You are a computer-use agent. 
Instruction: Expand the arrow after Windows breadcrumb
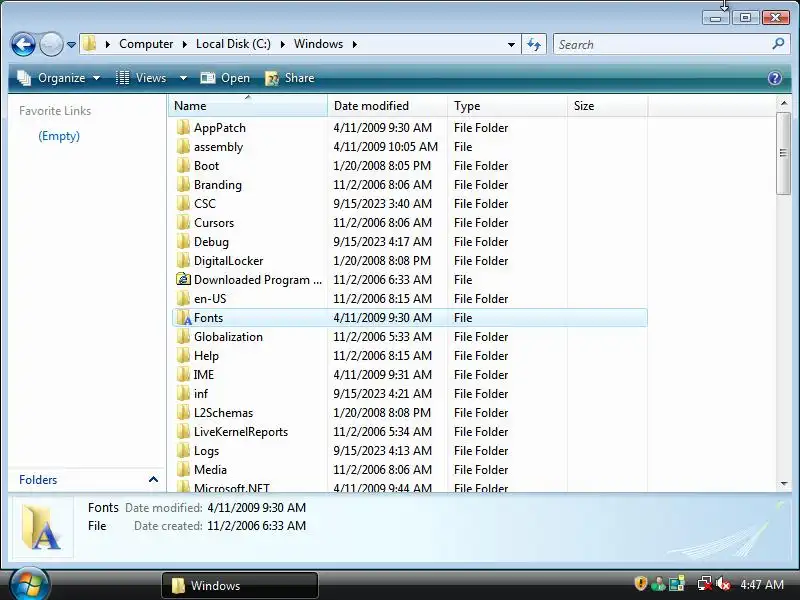pos(355,44)
